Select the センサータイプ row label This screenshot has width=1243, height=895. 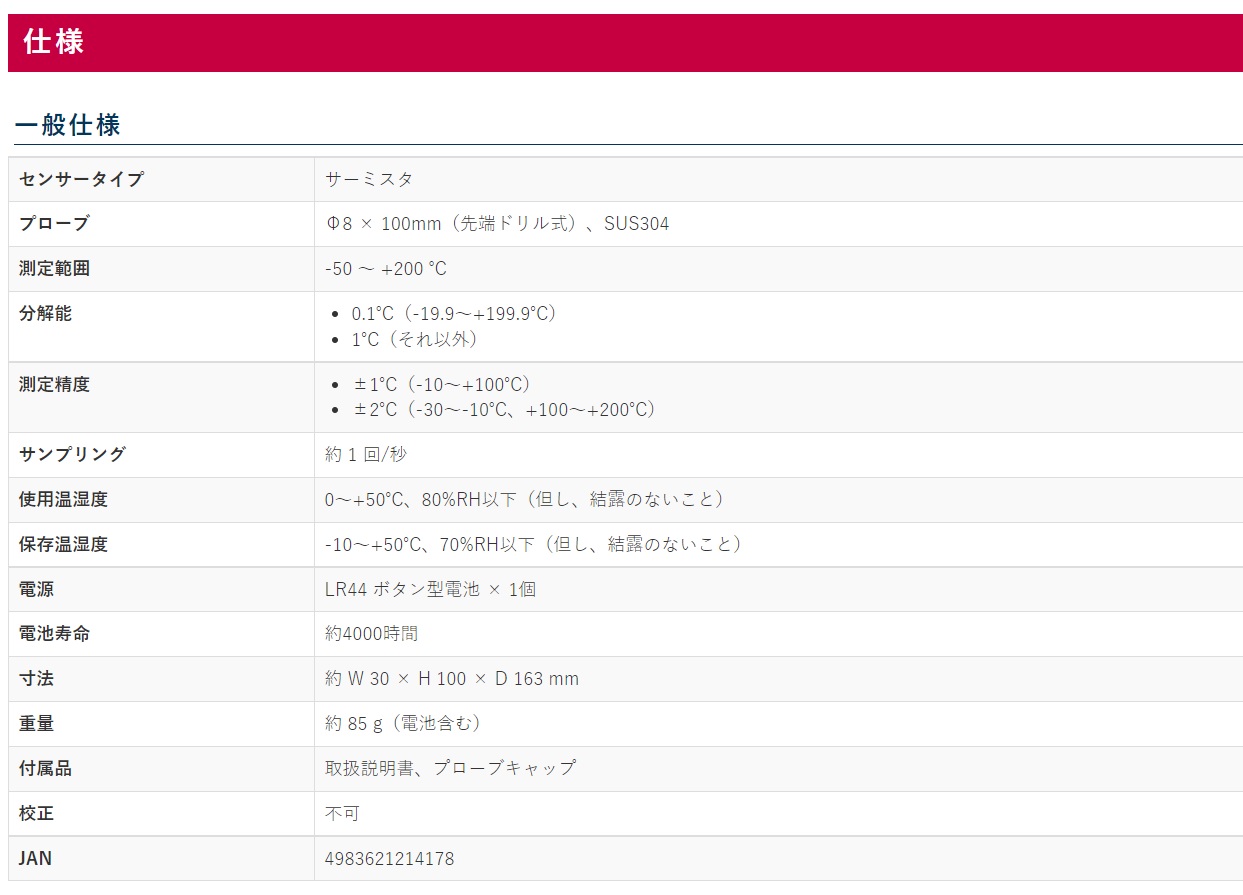coord(81,179)
